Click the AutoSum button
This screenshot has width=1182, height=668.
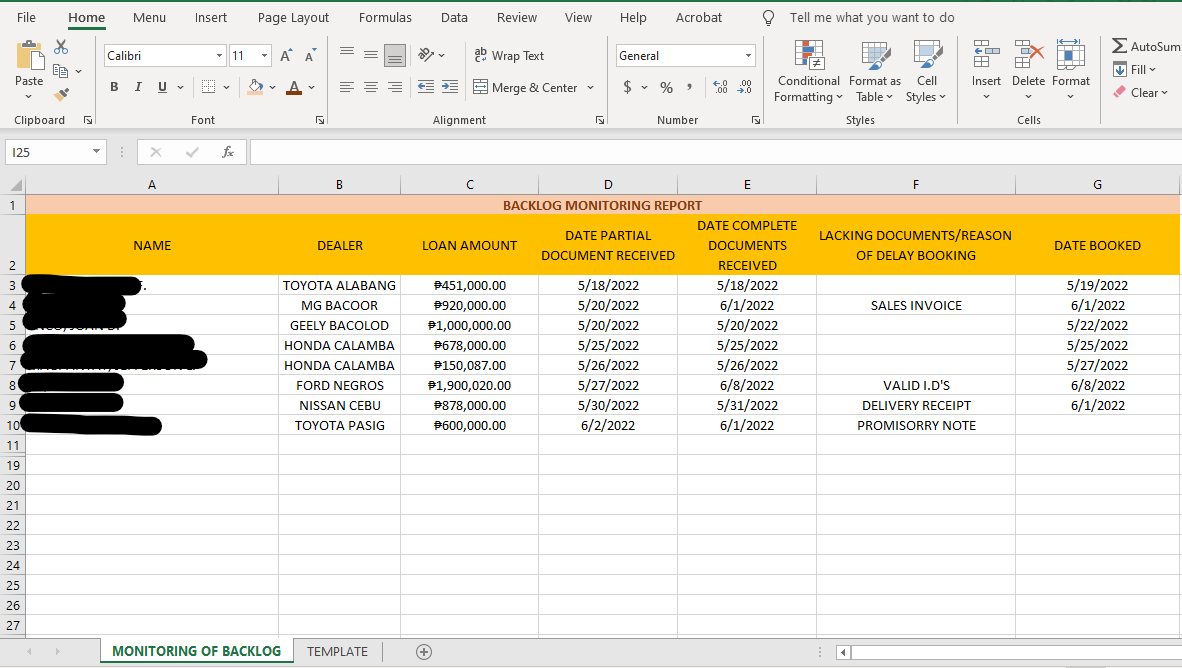pos(1146,47)
